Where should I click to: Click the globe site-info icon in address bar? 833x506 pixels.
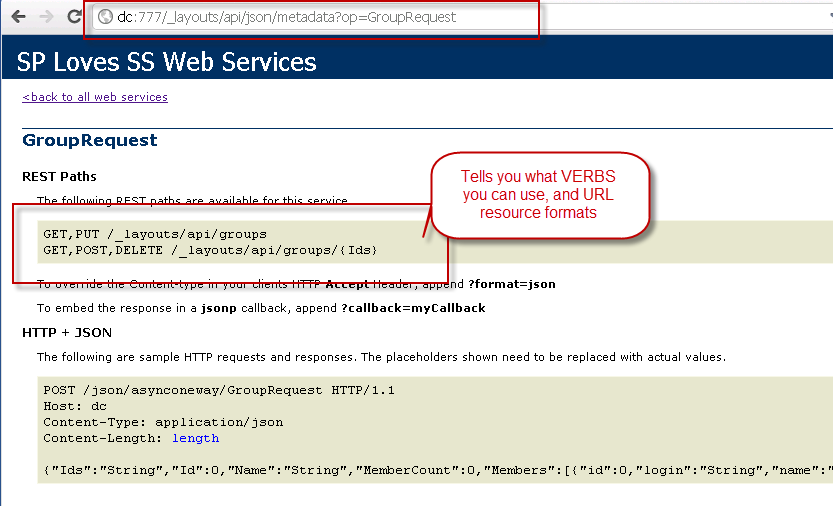(x=104, y=17)
